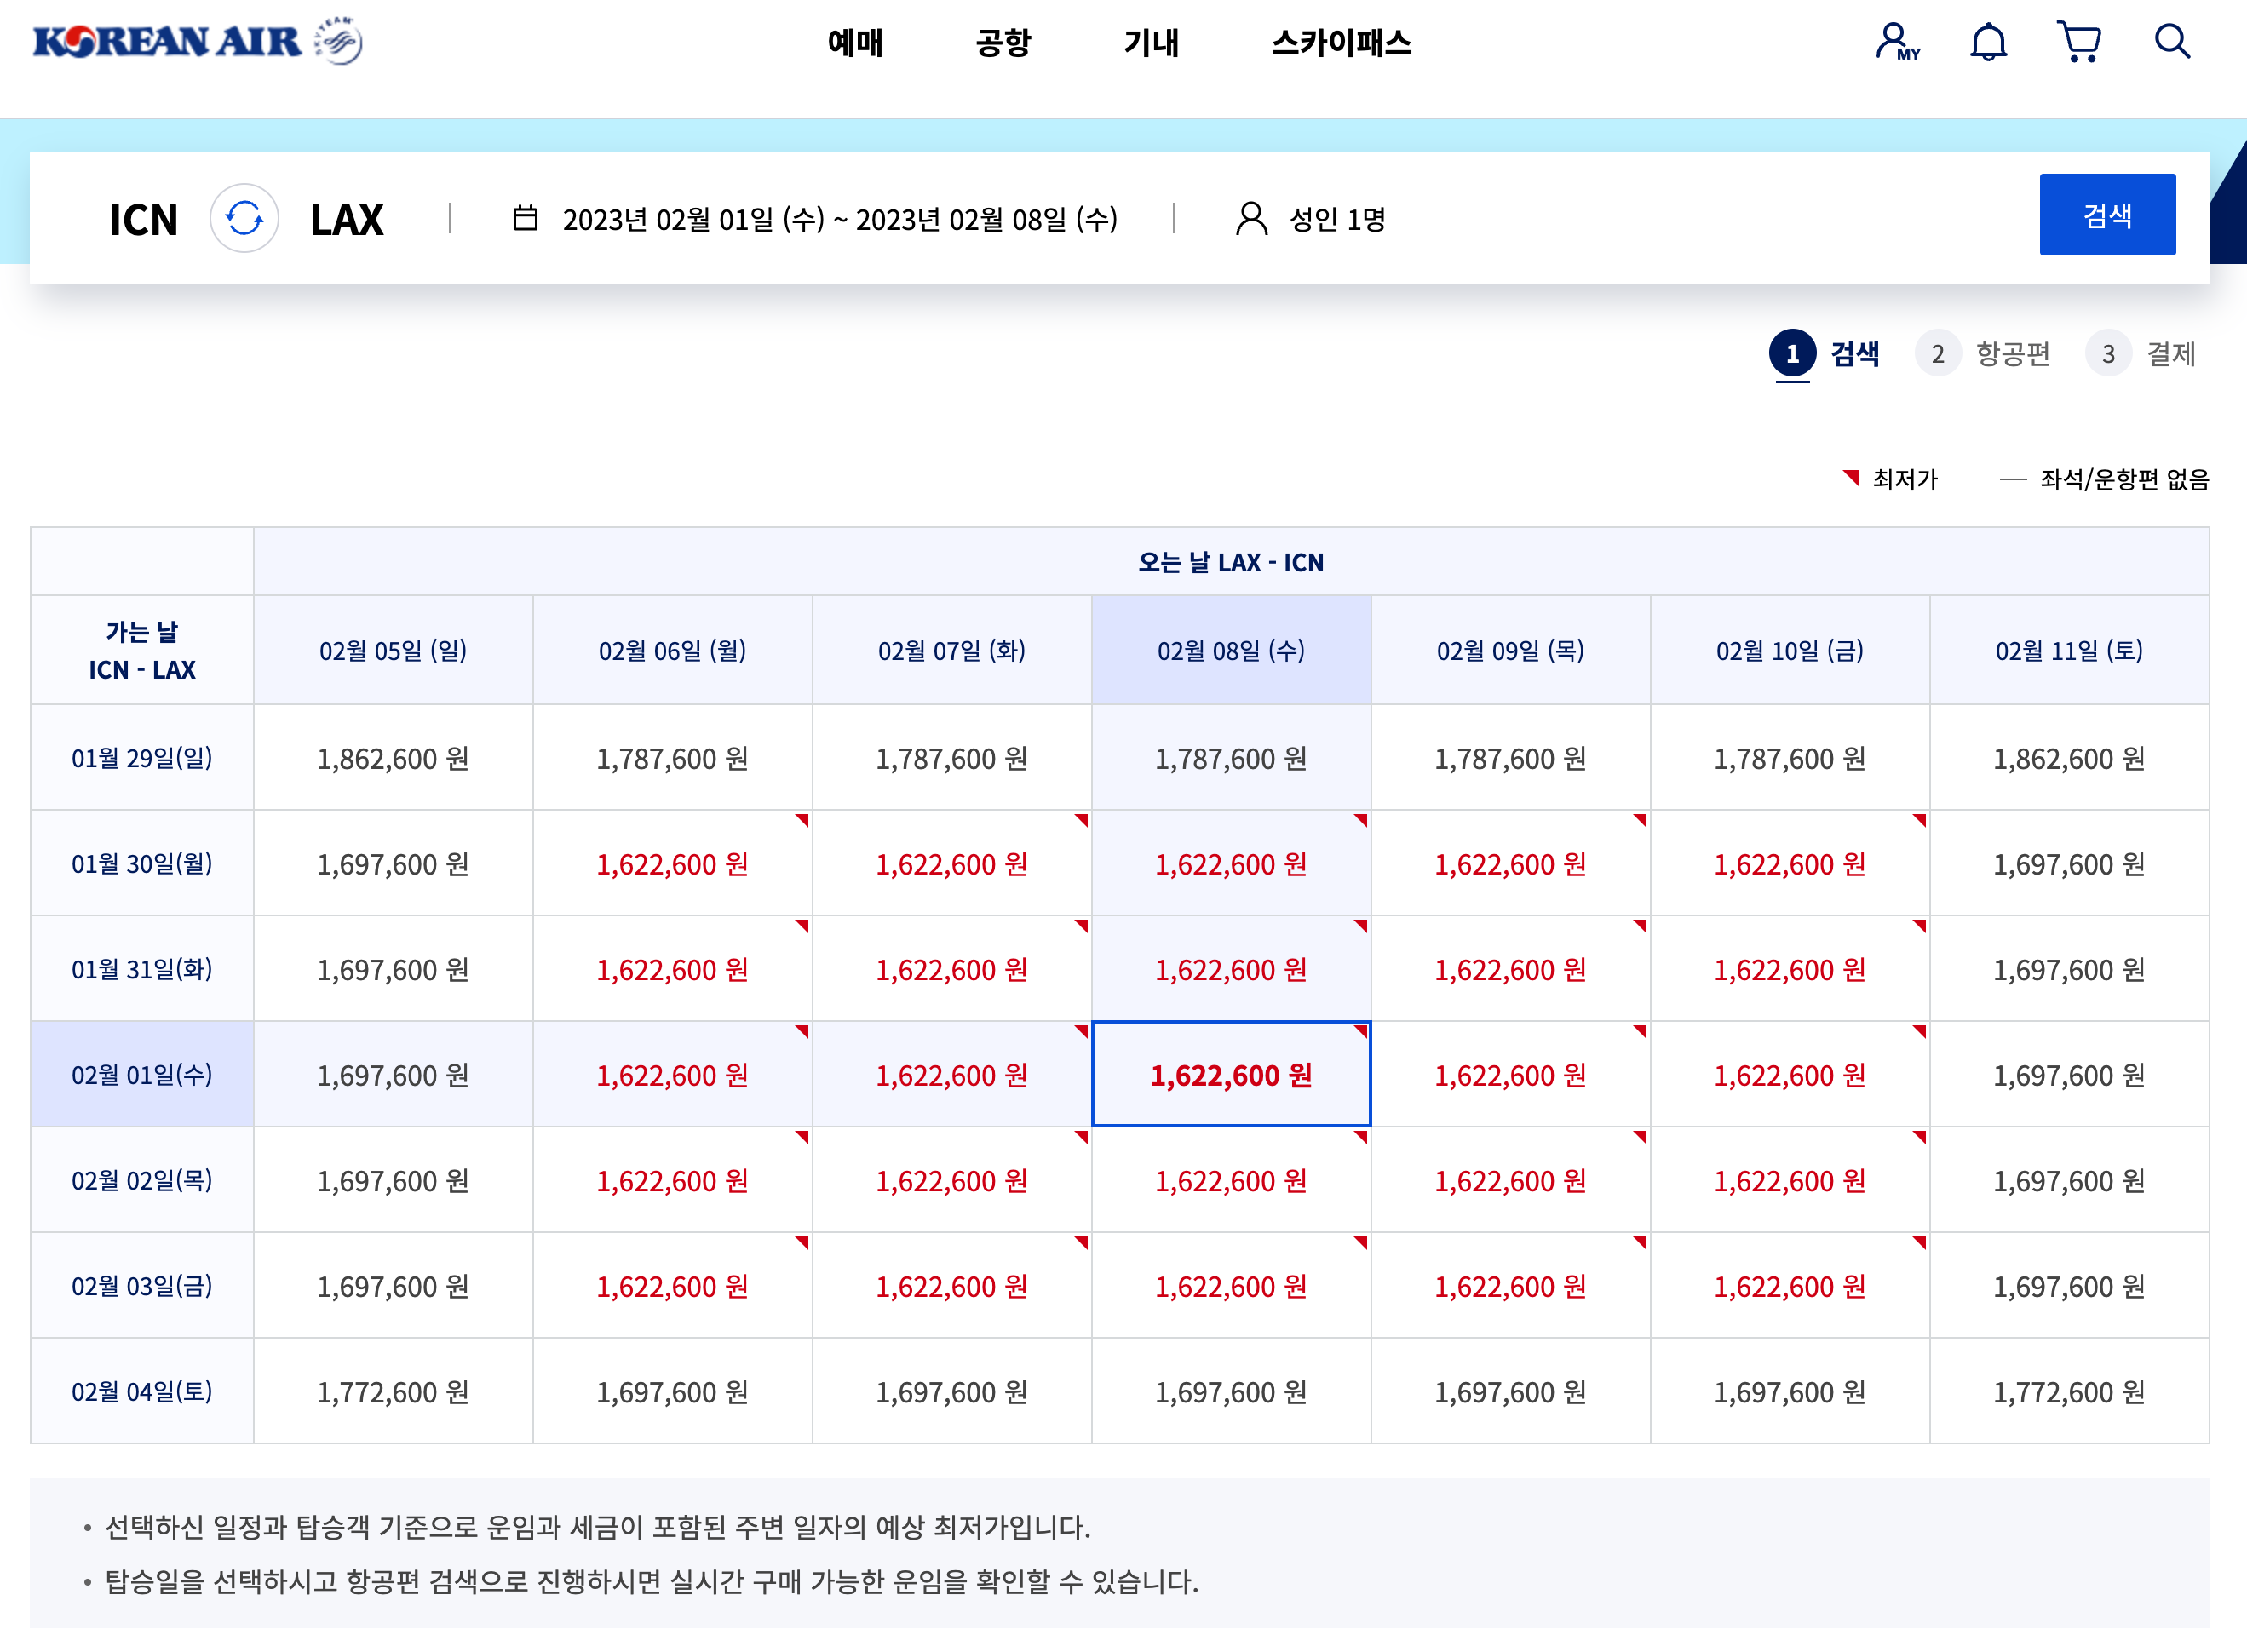The width and height of the screenshot is (2247, 1652).
Task: Open the shopping cart icon
Action: point(2079,42)
